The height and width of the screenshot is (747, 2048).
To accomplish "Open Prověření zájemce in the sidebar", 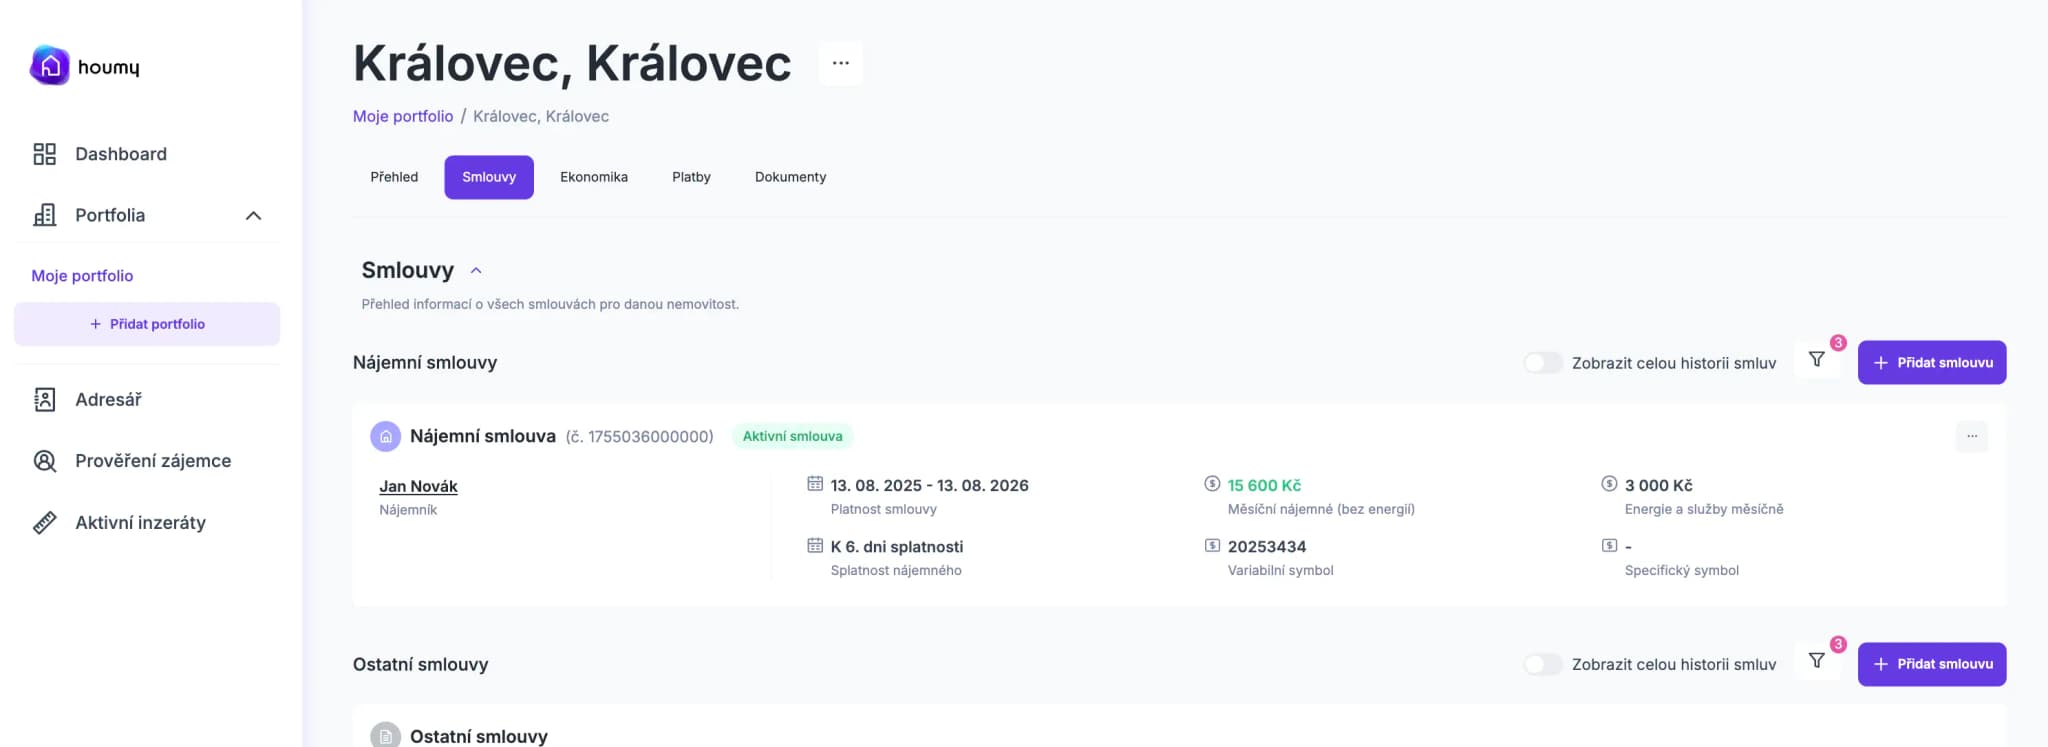I will tap(152, 460).
